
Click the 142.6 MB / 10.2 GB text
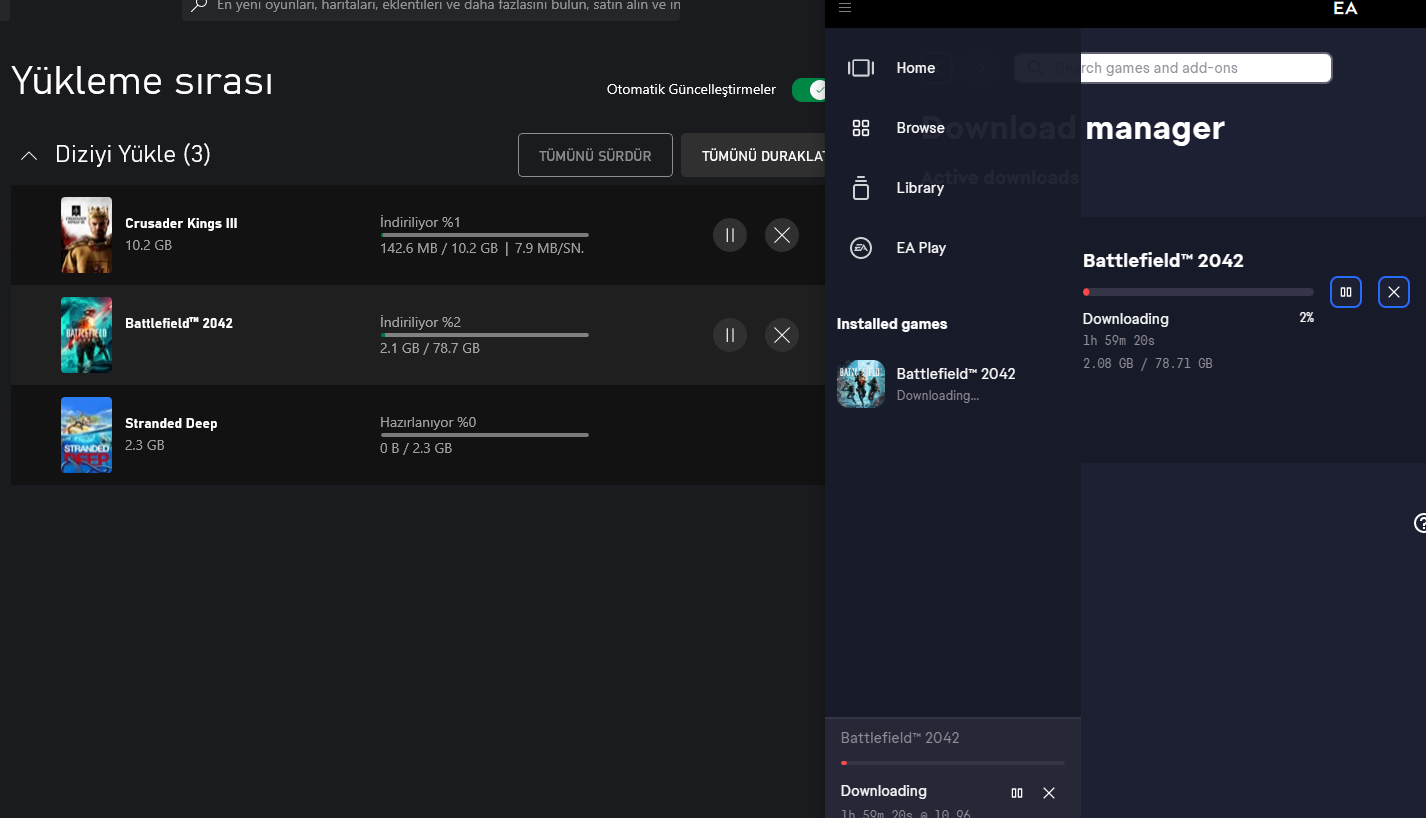click(x=439, y=248)
